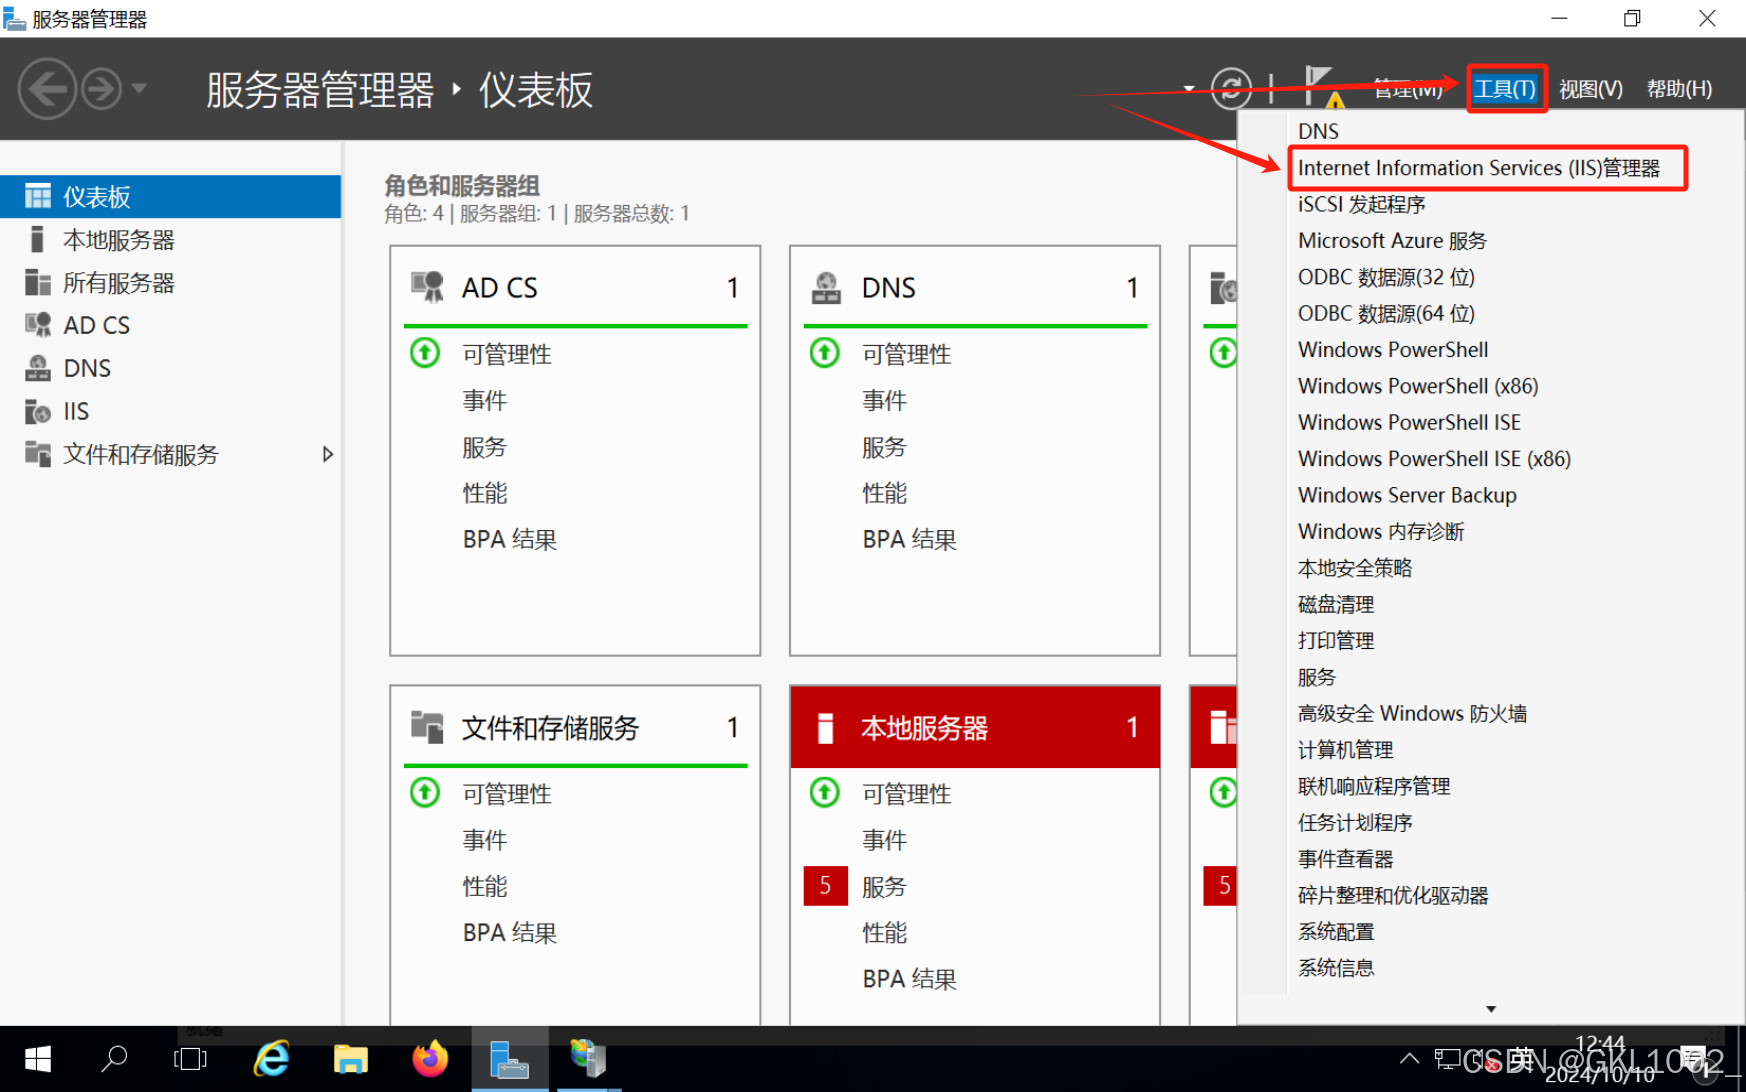Open 联机响应程序管理
The width and height of the screenshot is (1746, 1092).
pos(1374,786)
